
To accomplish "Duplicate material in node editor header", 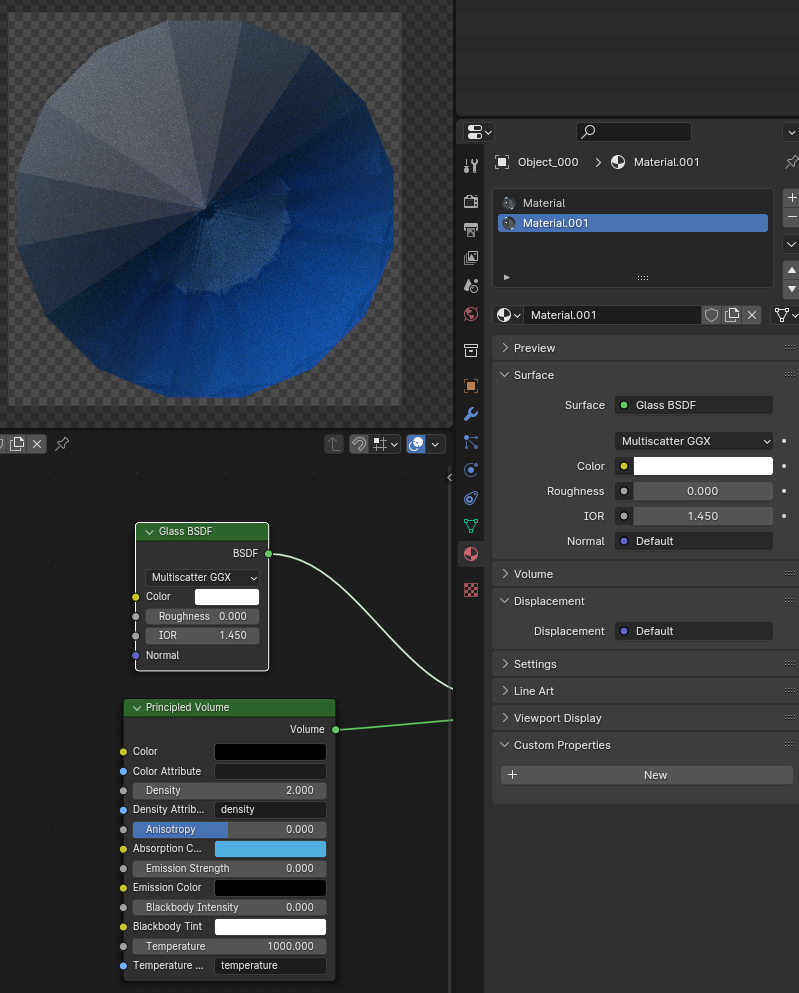I will pyautogui.click(x=17, y=444).
